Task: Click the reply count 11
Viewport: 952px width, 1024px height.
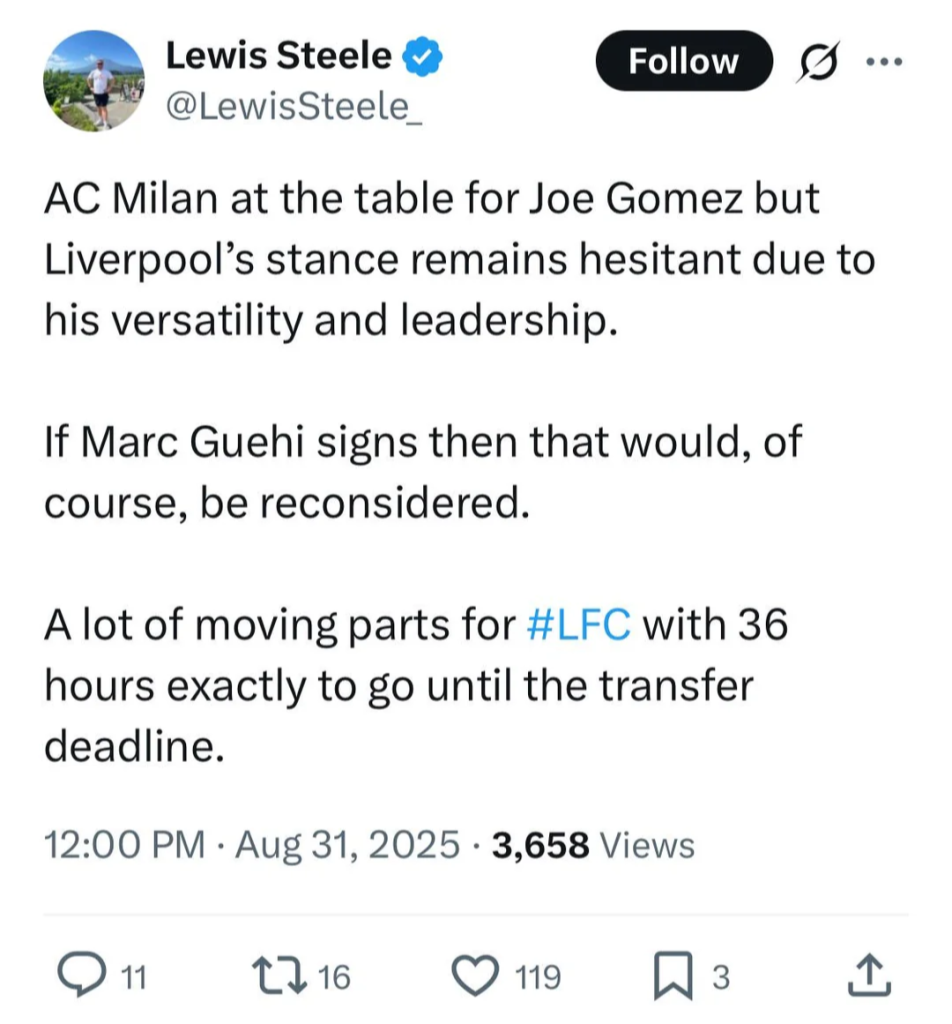Action: tap(134, 977)
